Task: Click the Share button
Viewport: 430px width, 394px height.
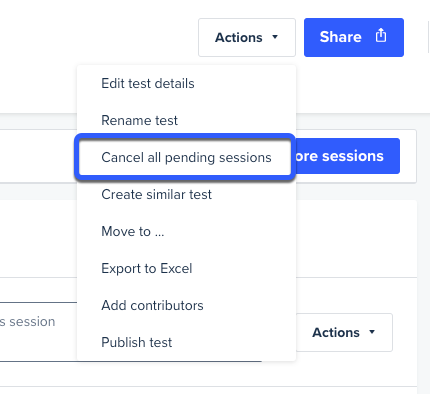Action: pyautogui.click(x=354, y=37)
